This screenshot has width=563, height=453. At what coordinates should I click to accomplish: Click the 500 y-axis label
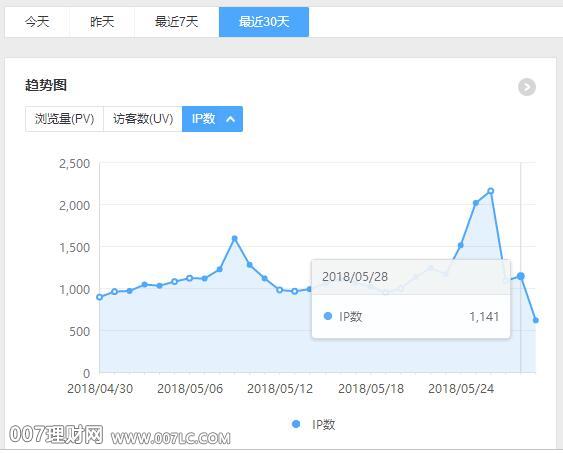click(x=79, y=332)
